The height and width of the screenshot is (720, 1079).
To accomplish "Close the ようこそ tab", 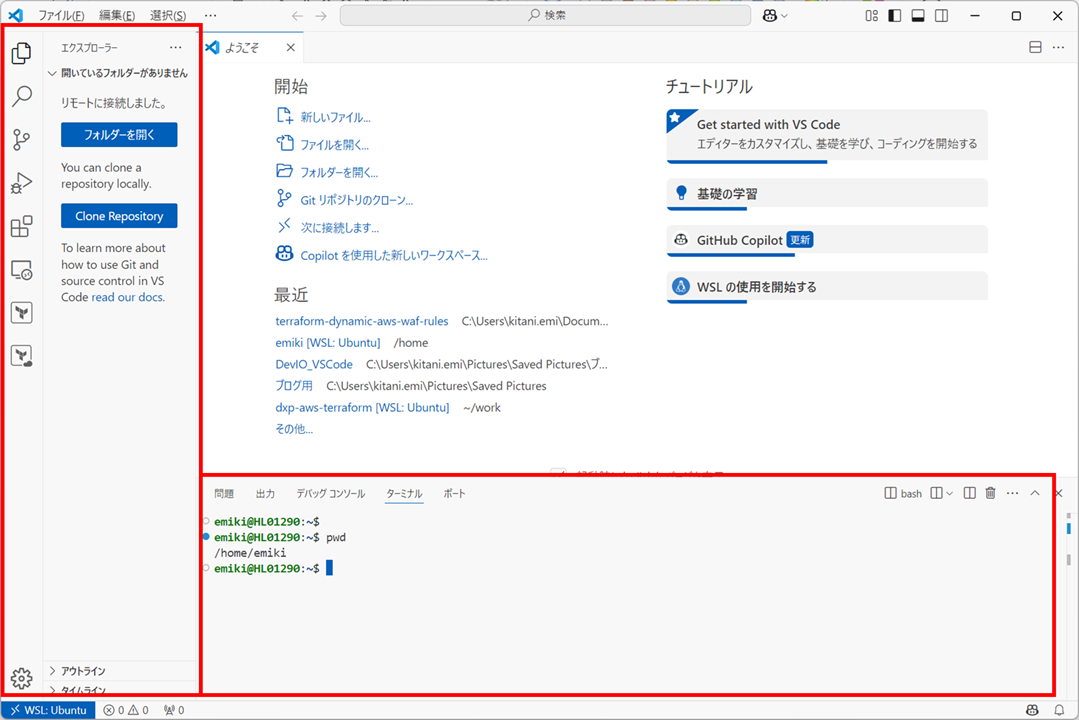I will pyautogui.click(x=290, y=47).
